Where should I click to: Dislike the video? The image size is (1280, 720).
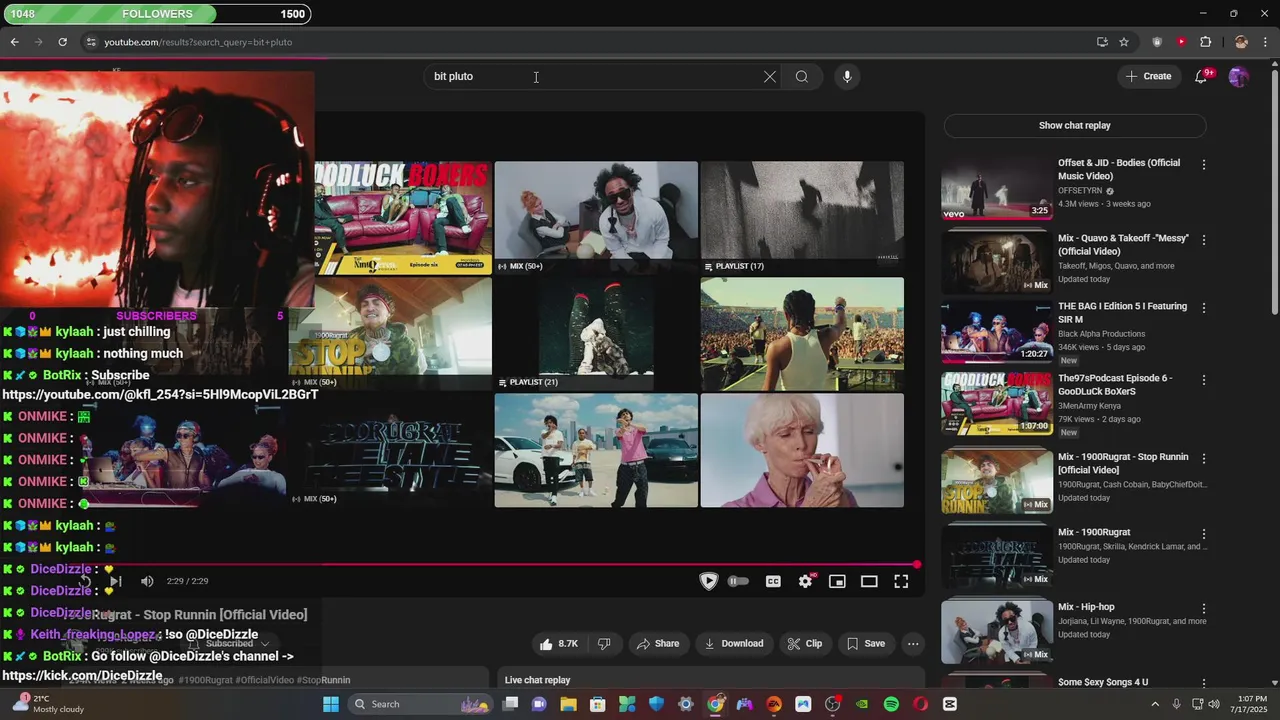(604, 644)
